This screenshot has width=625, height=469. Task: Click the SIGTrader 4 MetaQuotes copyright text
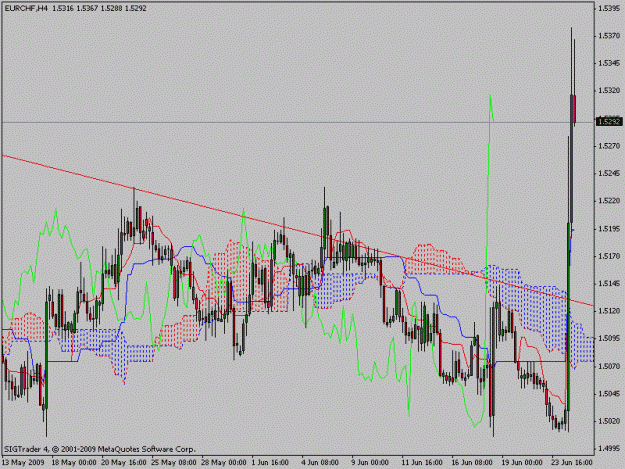(100, 449)
